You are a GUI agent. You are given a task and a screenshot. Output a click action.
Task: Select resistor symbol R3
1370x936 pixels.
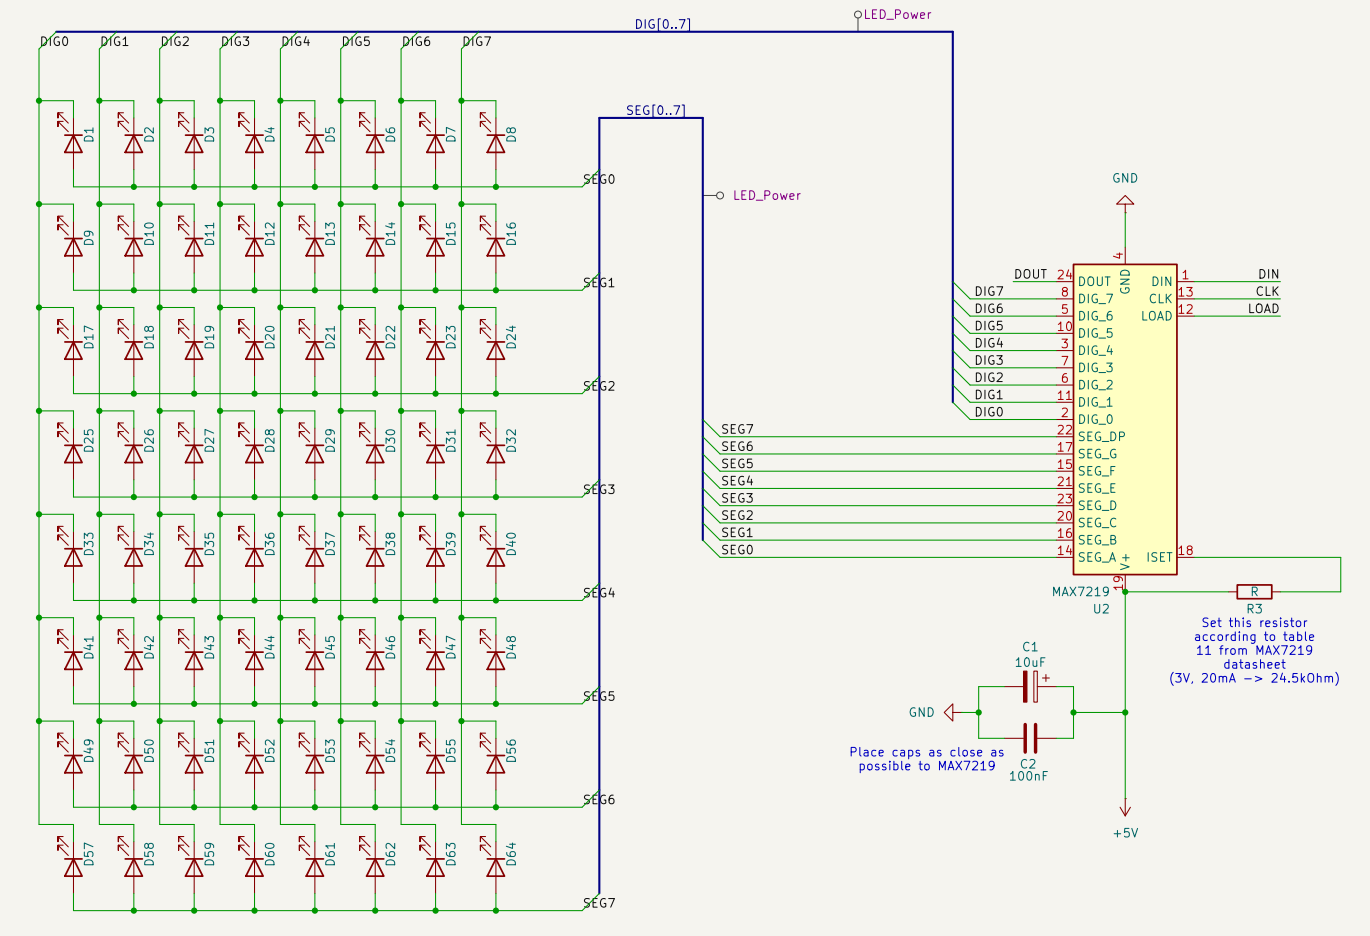click(x=1254, y=591)
